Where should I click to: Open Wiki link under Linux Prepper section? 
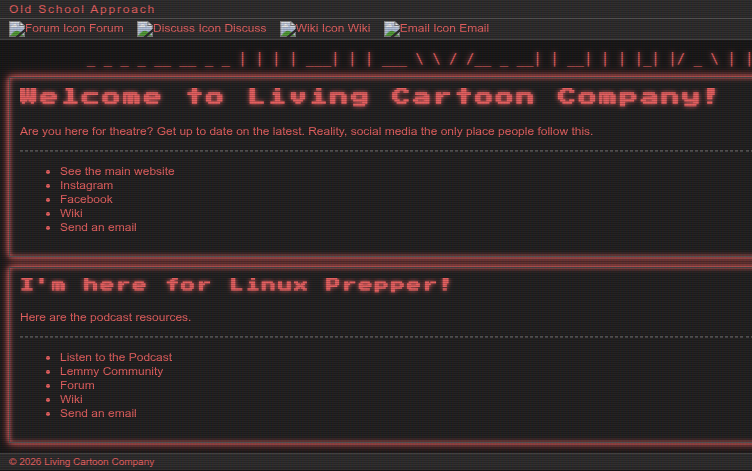[x=71, y=399]
